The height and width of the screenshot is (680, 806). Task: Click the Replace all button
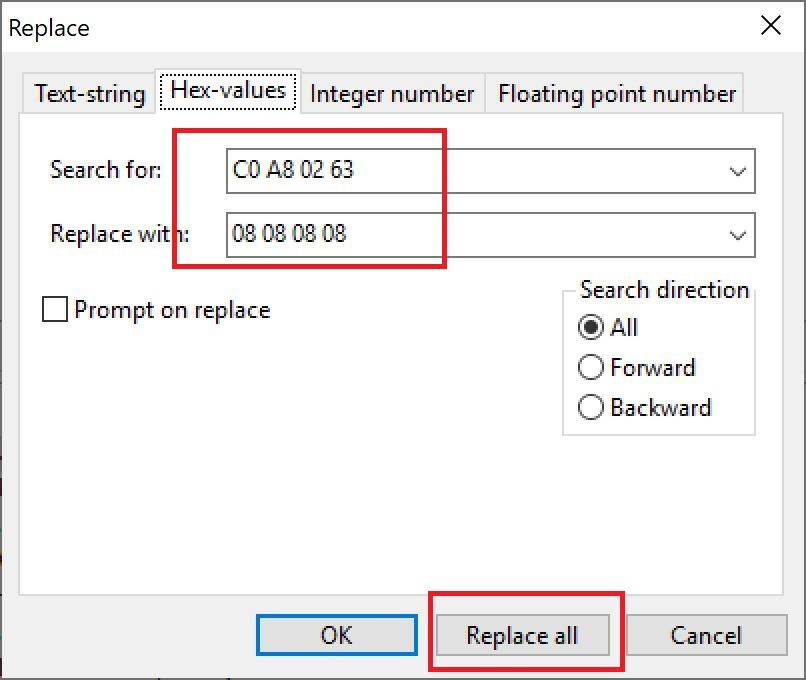point(522,635)
